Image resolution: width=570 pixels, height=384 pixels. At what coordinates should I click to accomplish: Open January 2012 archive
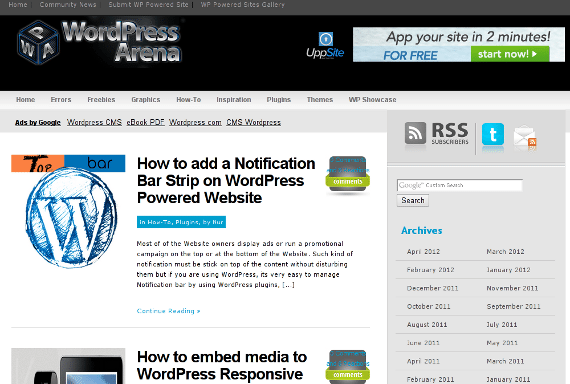pyautogui.click(x=508, y=270)
